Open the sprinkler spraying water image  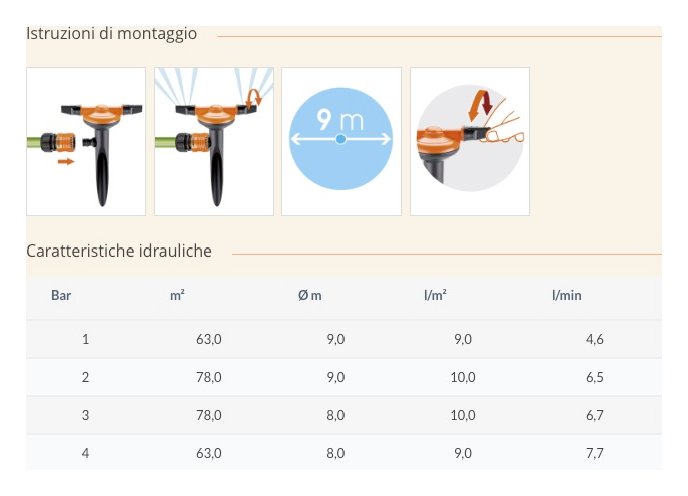pyautogui.click(x=214, y=141)
